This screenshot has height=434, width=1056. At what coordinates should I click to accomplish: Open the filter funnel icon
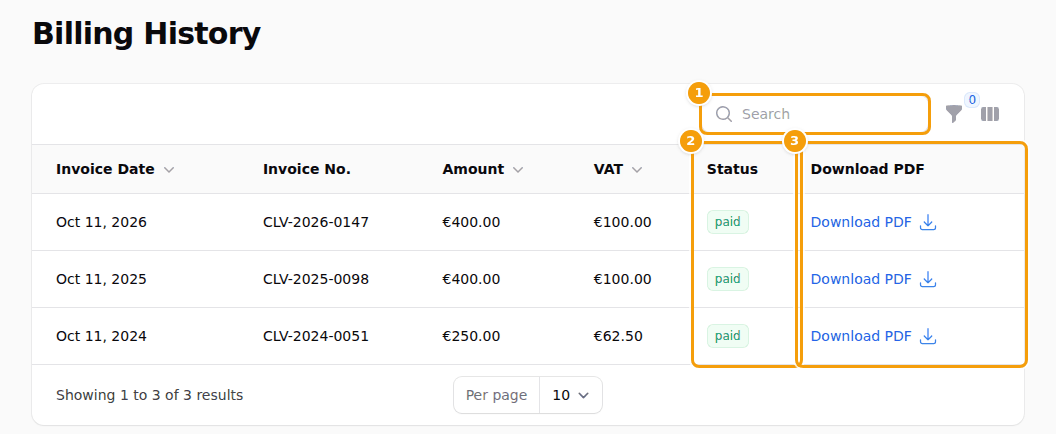[x=954, y=114]
